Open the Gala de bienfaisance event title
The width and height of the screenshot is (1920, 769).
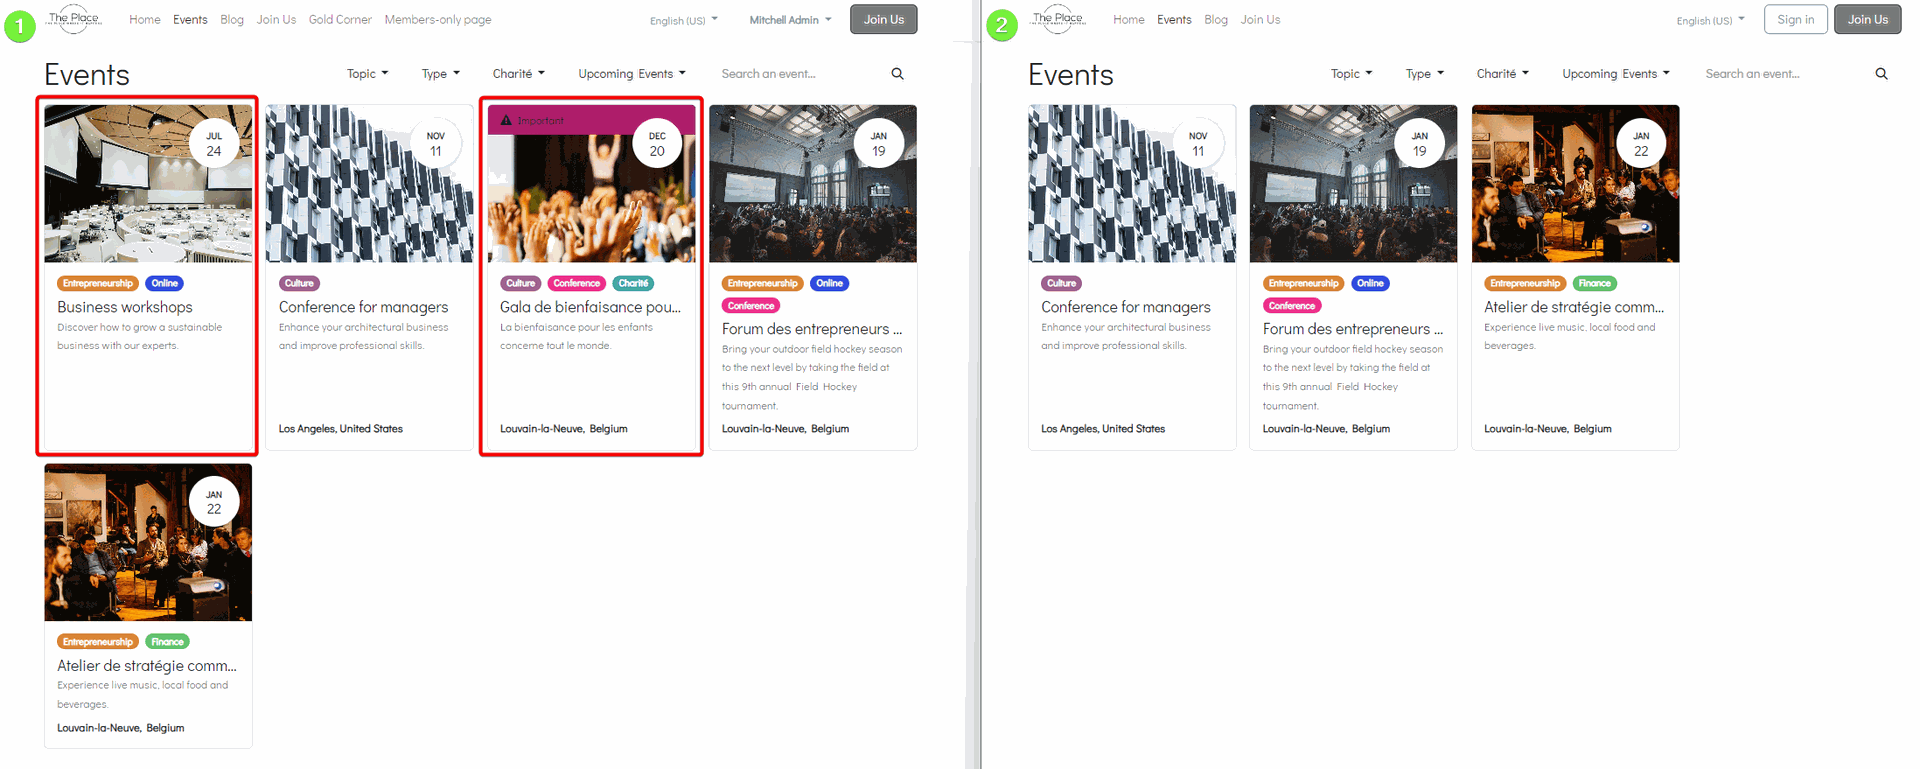(590, 307)
